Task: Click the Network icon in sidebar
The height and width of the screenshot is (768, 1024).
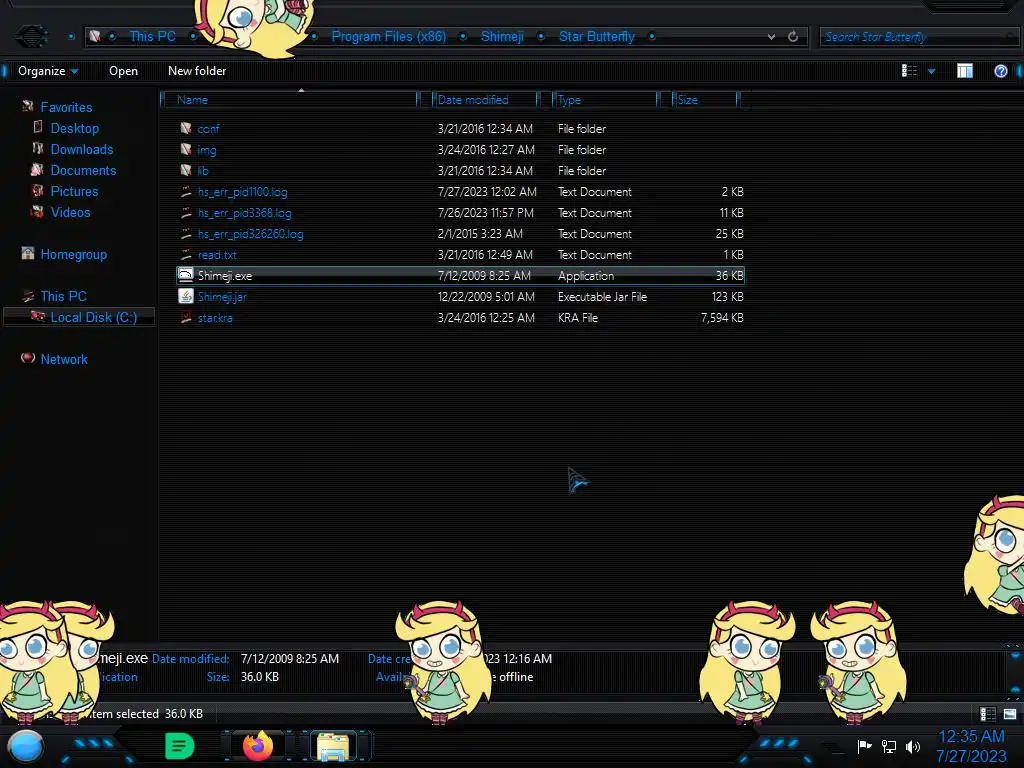Action: pos(27,357)
